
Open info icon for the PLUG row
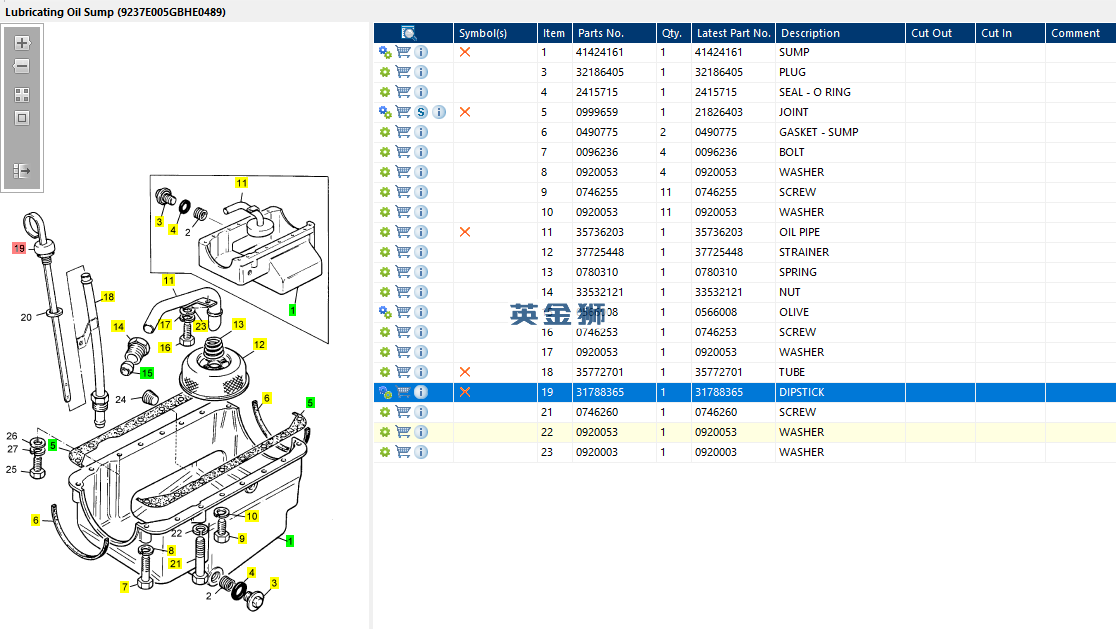click(421, 72)
